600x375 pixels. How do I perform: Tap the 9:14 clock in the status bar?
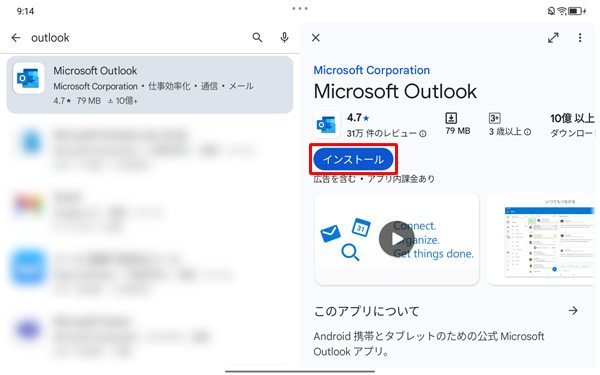25,11
